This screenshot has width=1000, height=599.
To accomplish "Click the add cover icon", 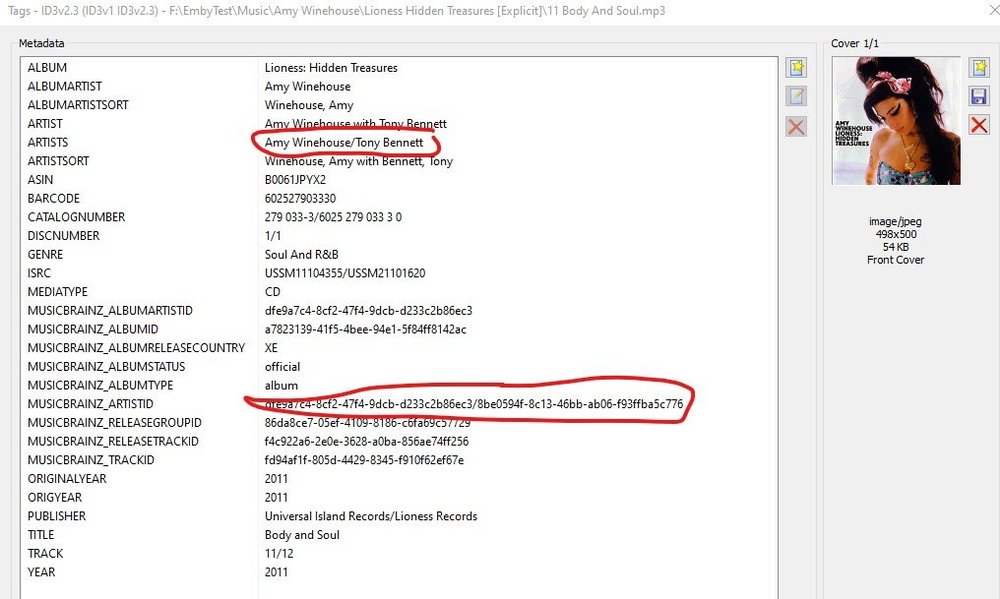I will pyautogui.click(x=979, y=68).
